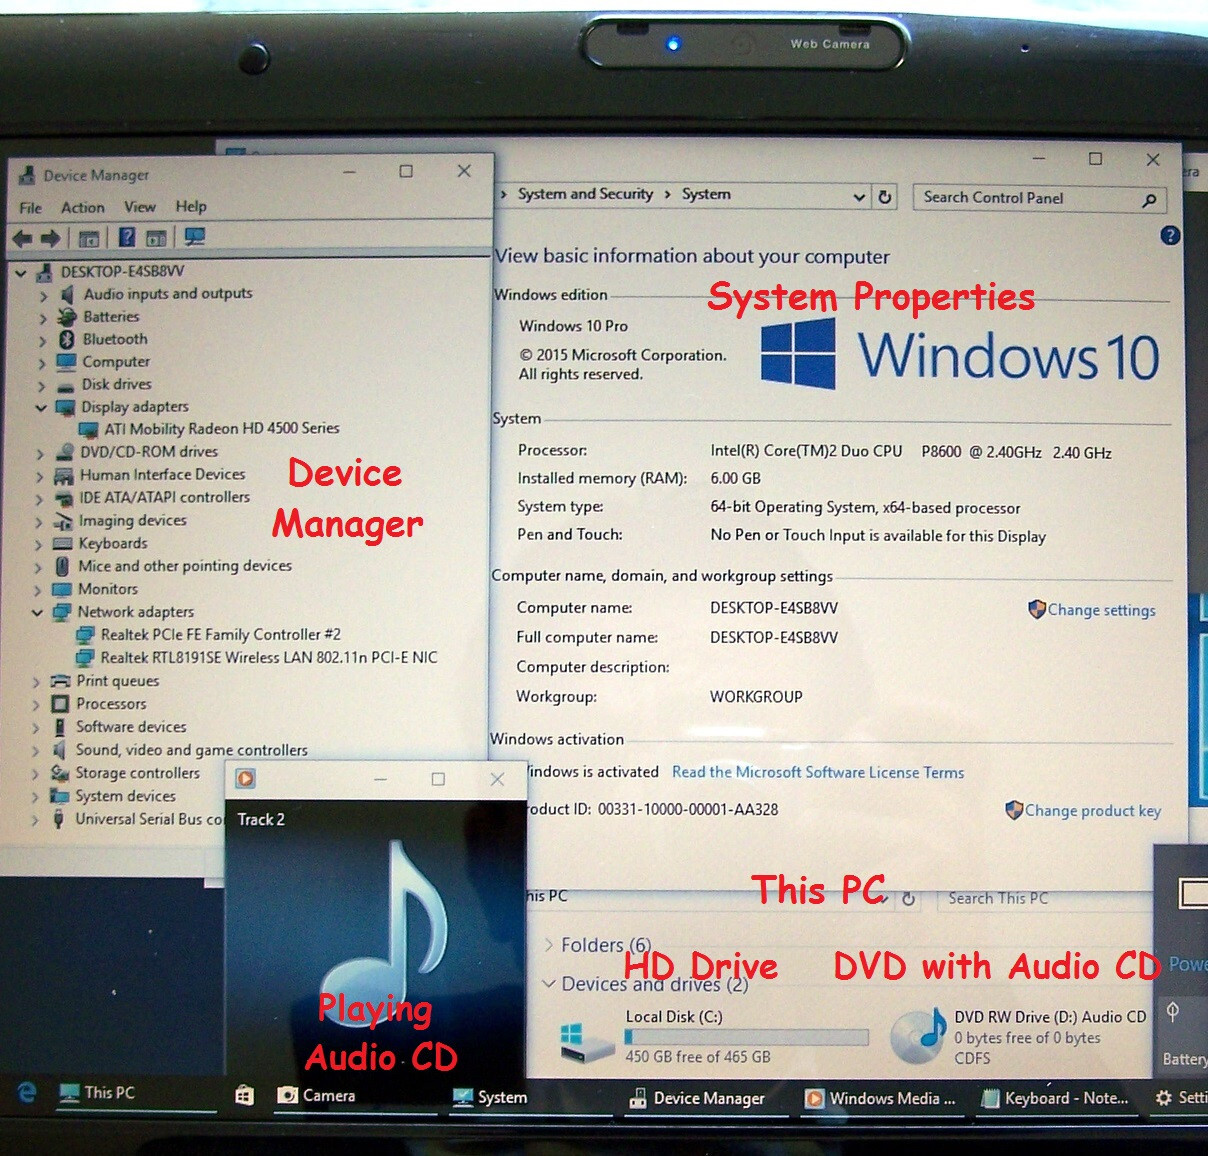Open Microsoft Edge from the taskbar
This screenshot has height=1156, width=1208.
click(x=27, y=1093)
